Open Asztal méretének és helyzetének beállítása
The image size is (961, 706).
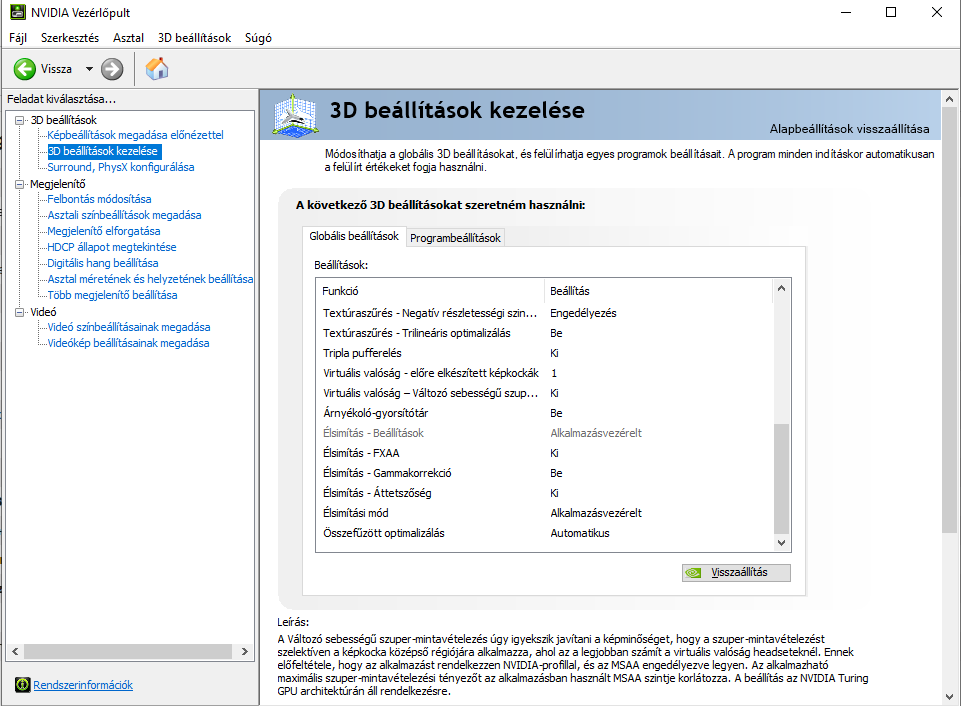click(150, 278)
